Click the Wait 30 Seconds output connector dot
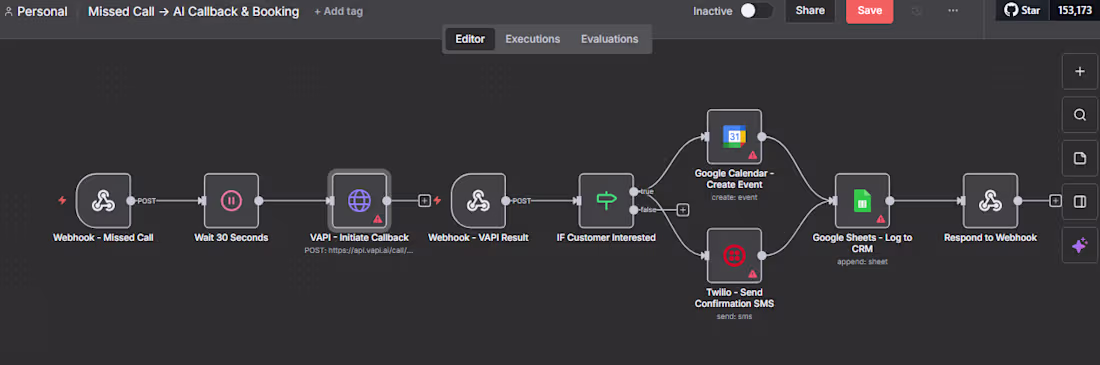The width and height of the screenshot is (1100, 365). point(259,201)
